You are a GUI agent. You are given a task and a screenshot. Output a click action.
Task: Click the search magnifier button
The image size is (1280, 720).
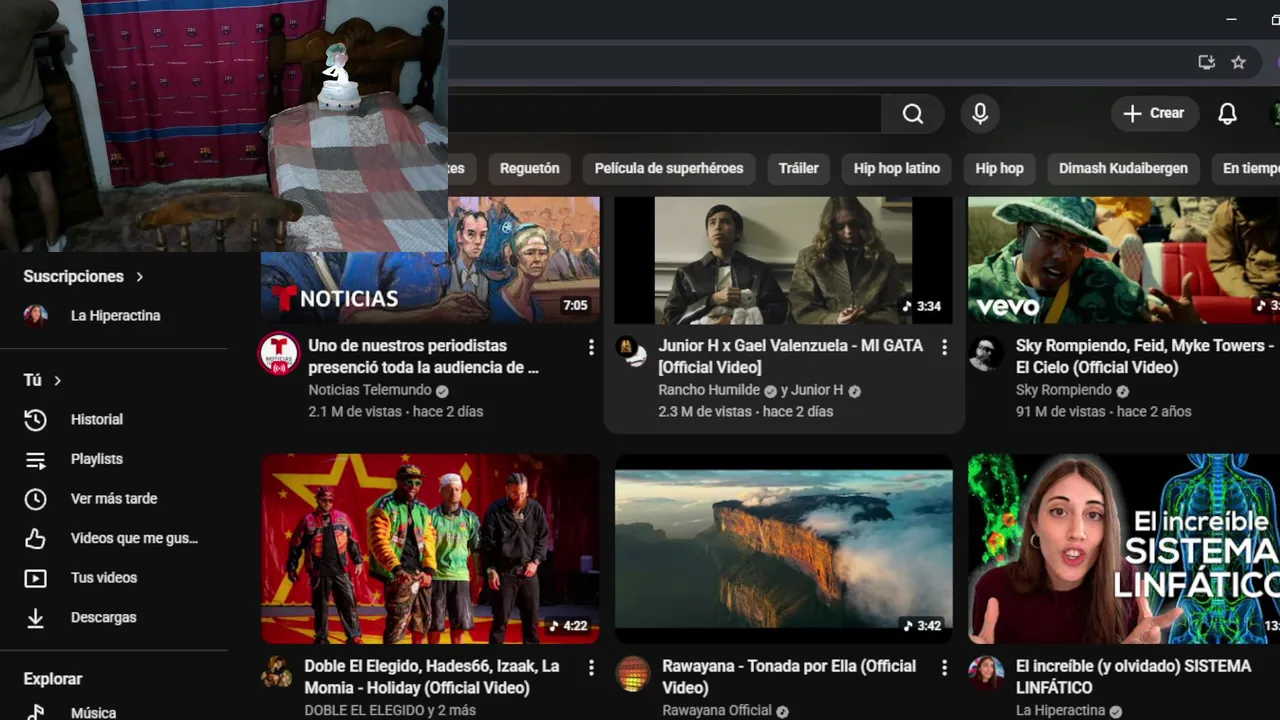click(912, 114)
